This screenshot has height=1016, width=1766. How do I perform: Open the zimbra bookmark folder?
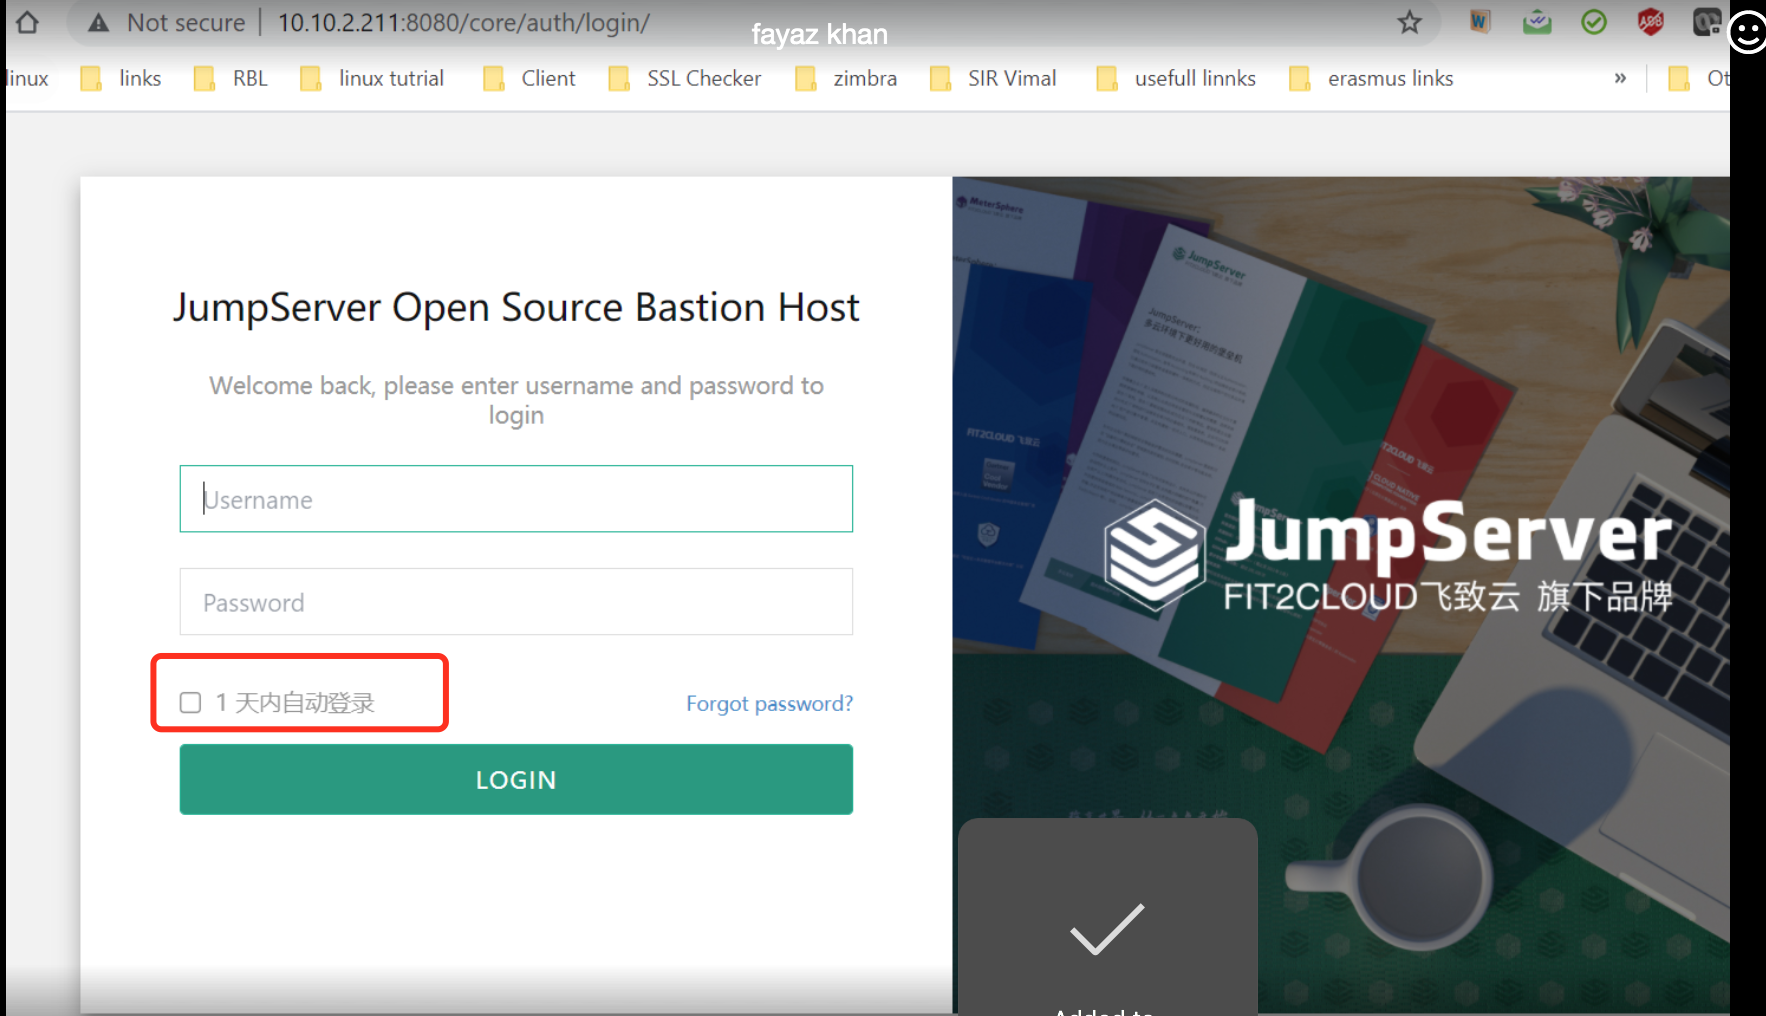846,78
